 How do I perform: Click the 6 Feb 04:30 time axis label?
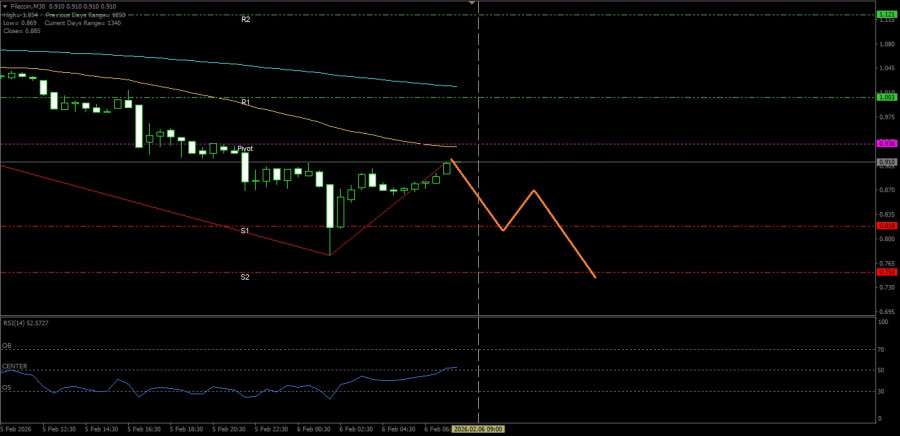pos(398,429)
